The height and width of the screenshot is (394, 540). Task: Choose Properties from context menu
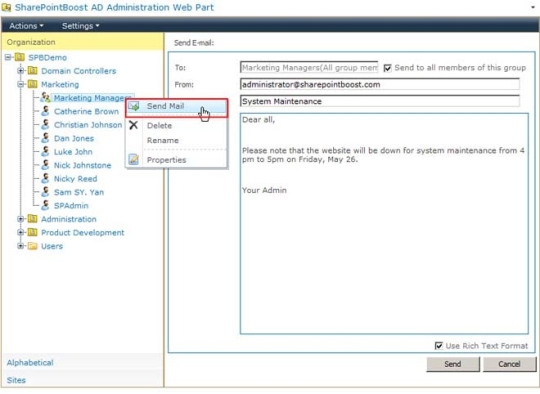point(176,160)
